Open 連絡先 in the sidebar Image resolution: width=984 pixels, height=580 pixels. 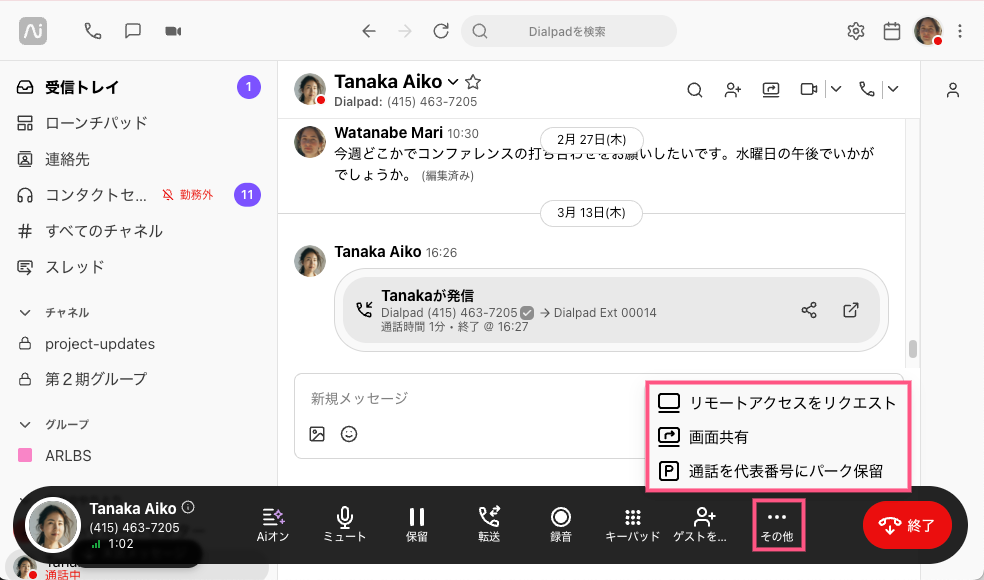[x=138, y=159]
